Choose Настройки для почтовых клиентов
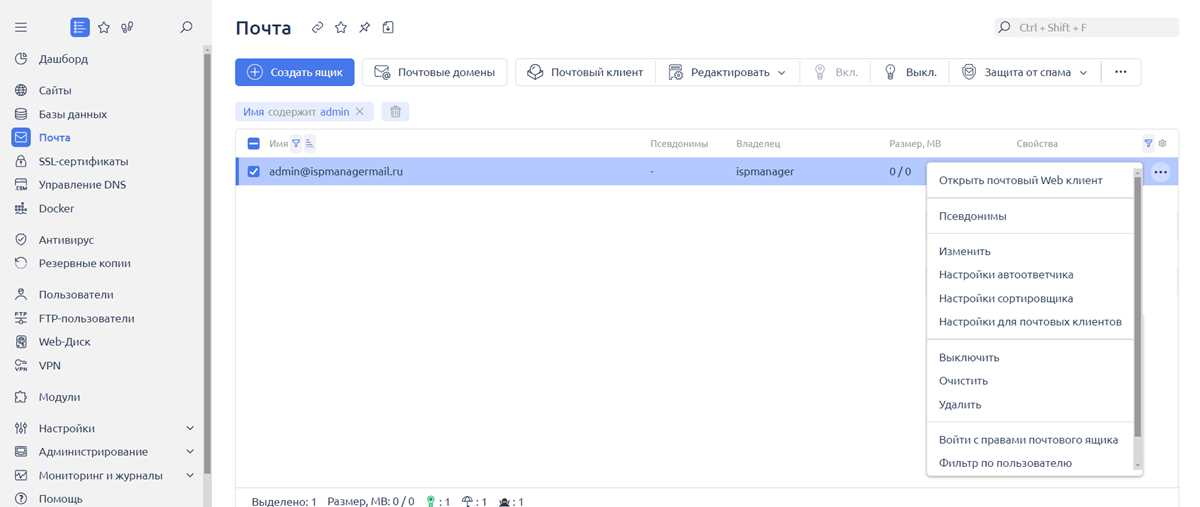This screenshot has width=1200, height=507. (x=1030, y=322)
